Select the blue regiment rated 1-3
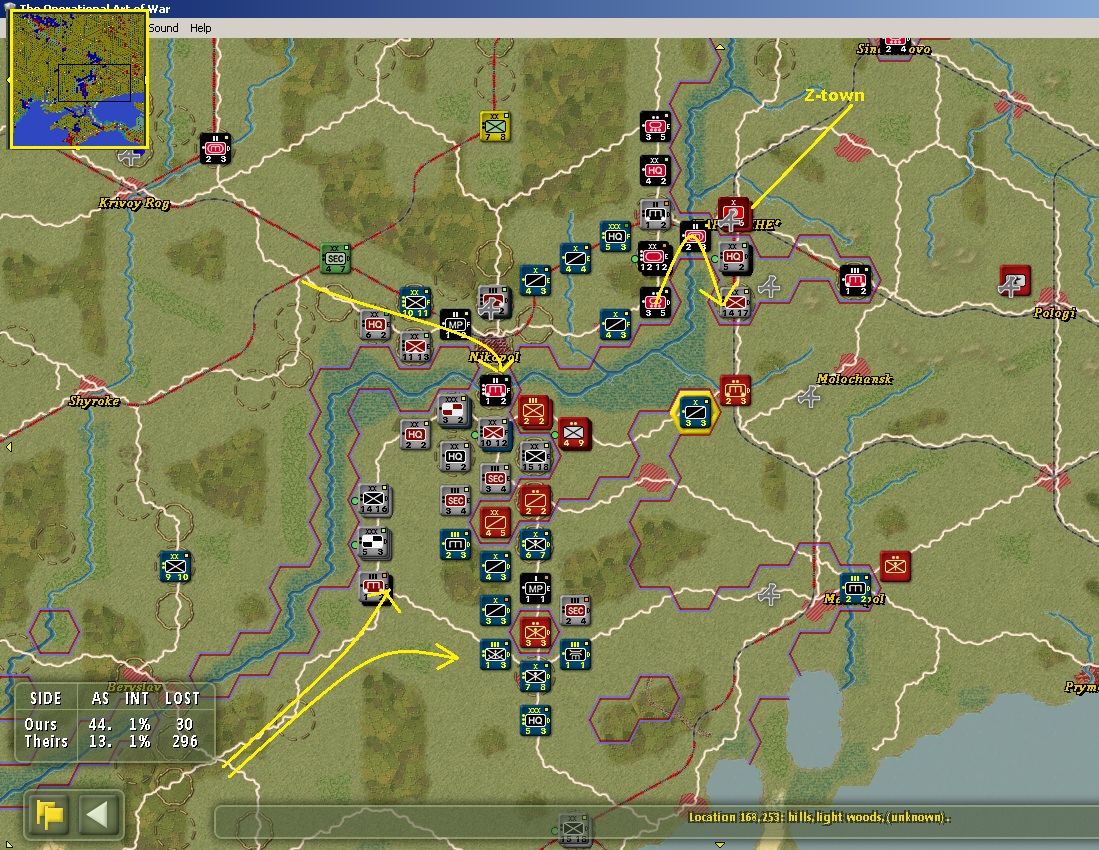Screen dimensions: 1099x850 (x=495, y=654)
